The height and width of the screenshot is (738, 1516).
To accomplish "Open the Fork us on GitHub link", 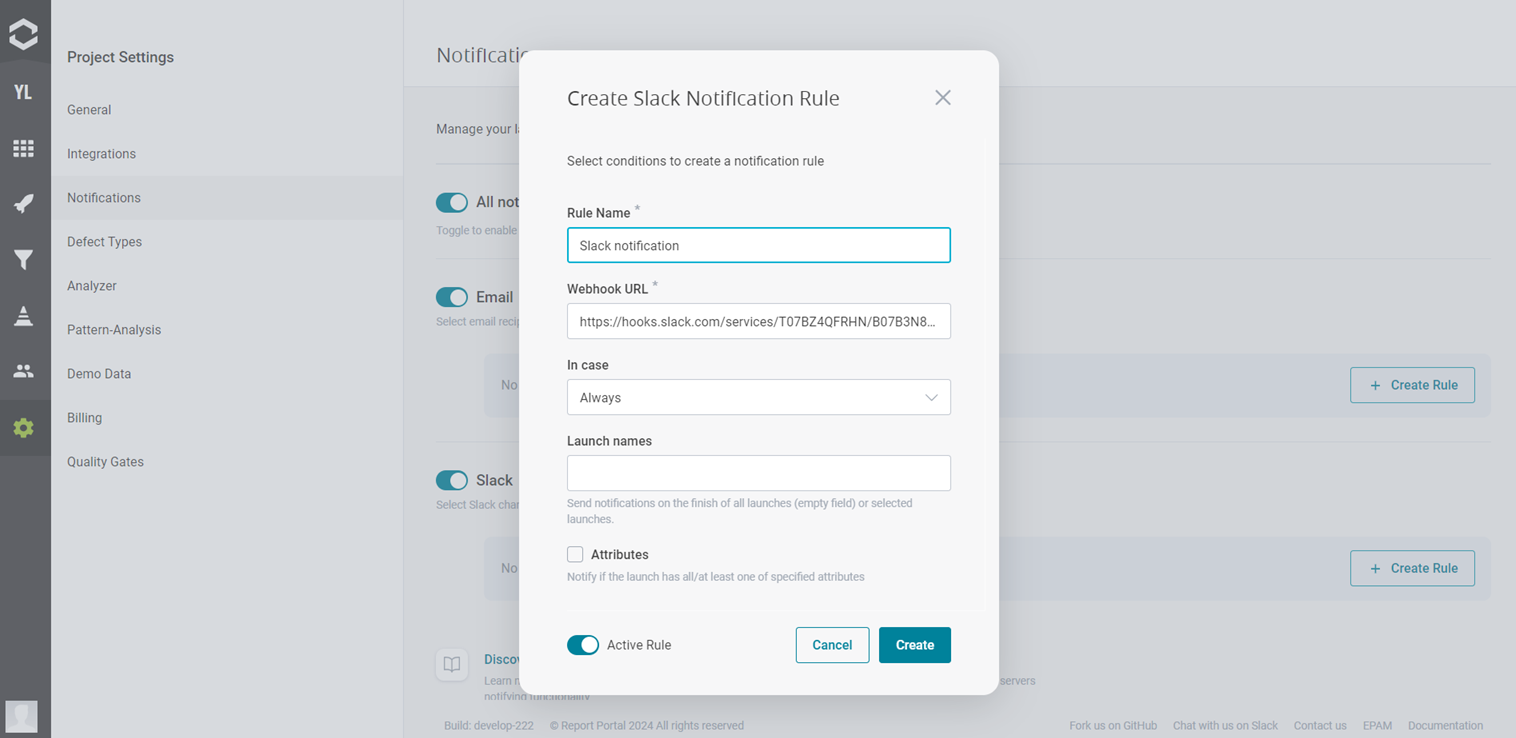I will (x=1113, y=725).
